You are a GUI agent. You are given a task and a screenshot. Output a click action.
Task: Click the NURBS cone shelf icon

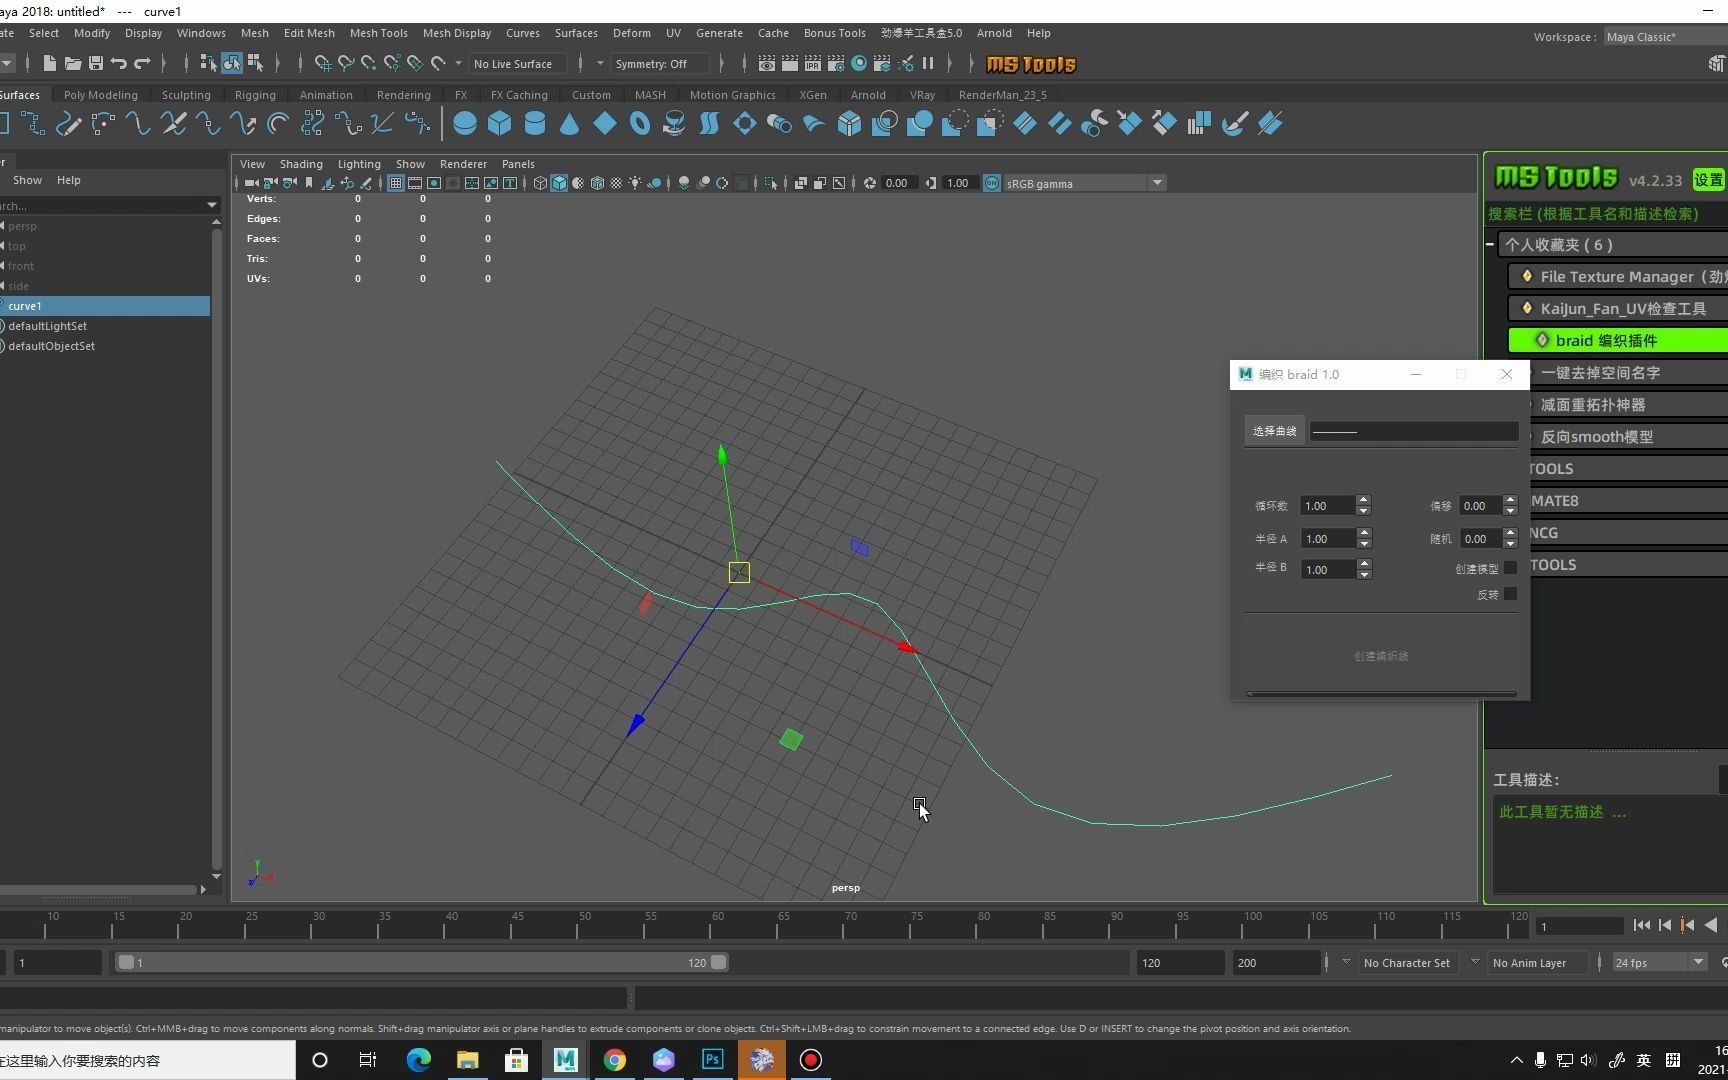point(569,124)
